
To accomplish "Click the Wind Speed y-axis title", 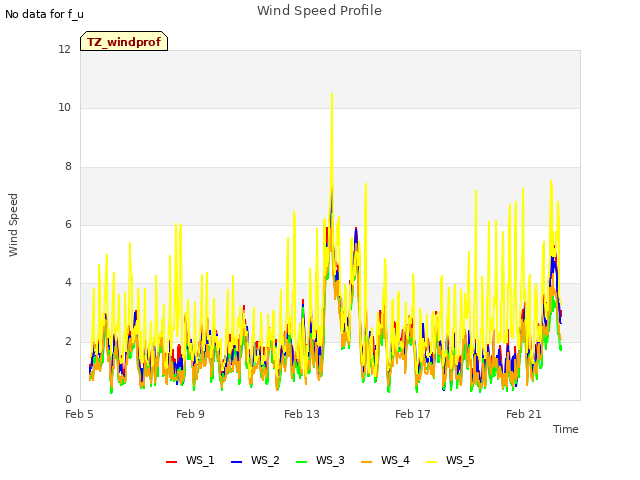I will pyautogui.click(x=13, y=225).
